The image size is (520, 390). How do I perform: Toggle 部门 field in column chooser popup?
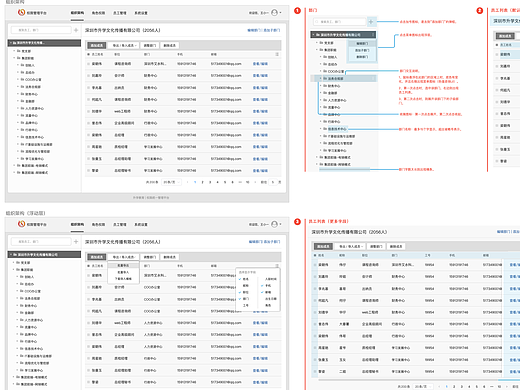click(244, 299)
